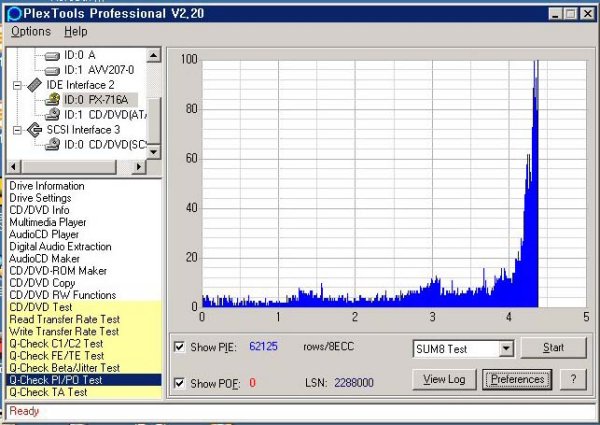Screen dimensions: 600x425
Task: Open CD/DVD Copy function
Action: click(x=42, y=283)
